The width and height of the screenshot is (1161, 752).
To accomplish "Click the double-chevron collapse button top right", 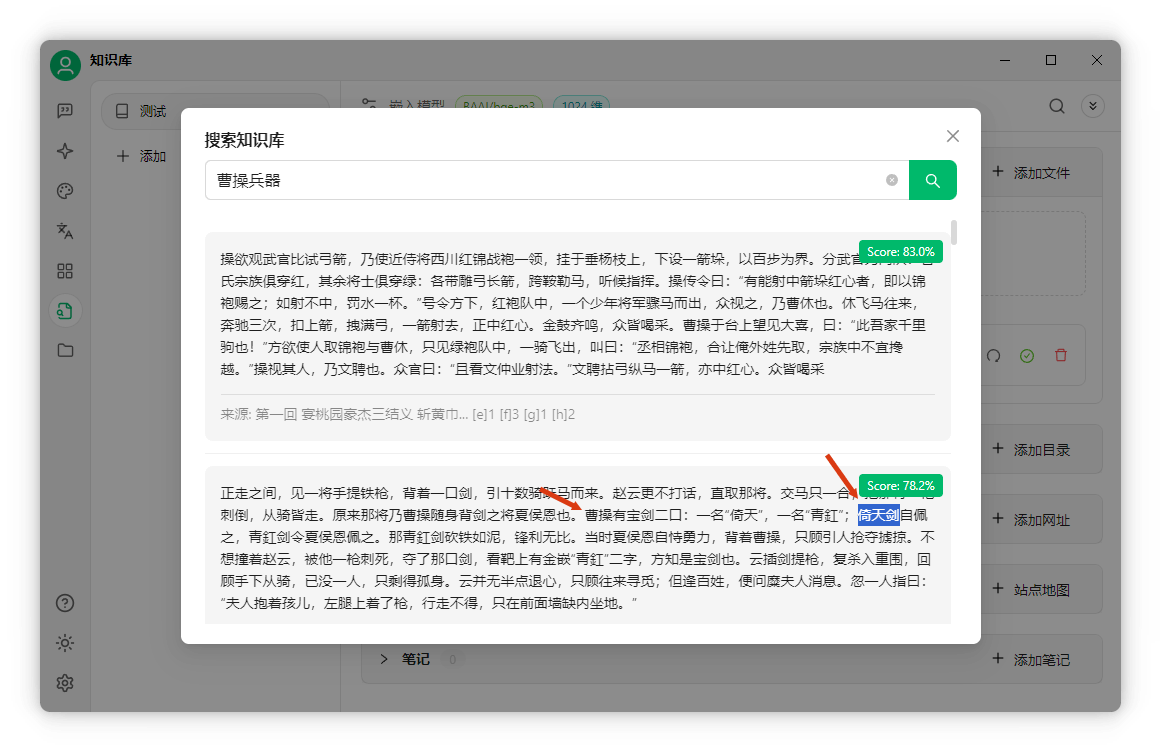I will [1093, 106].
